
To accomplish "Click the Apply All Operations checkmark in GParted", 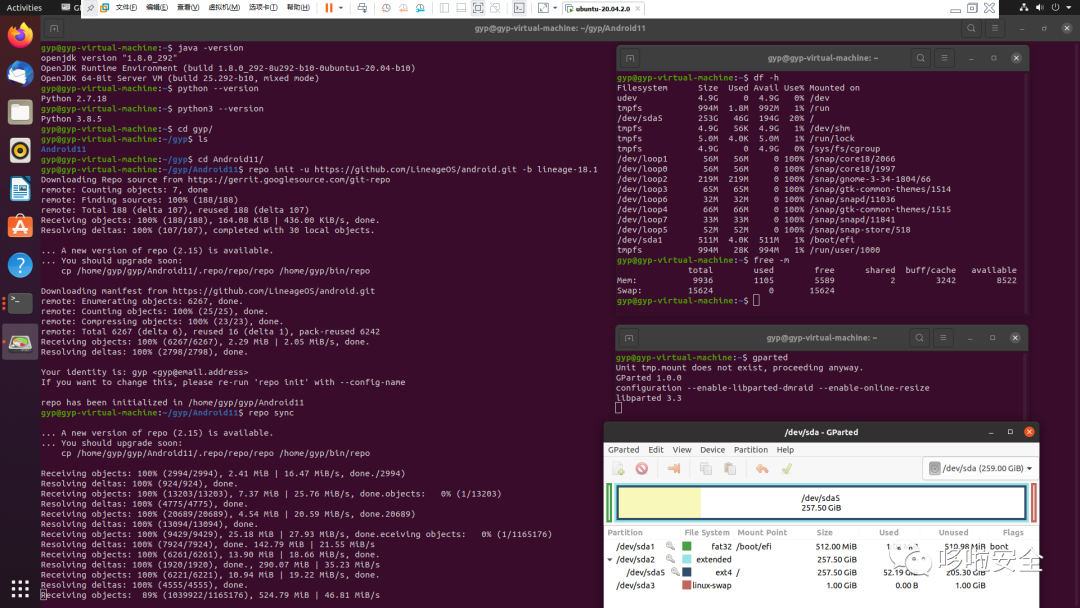I will tap(787, 469).
